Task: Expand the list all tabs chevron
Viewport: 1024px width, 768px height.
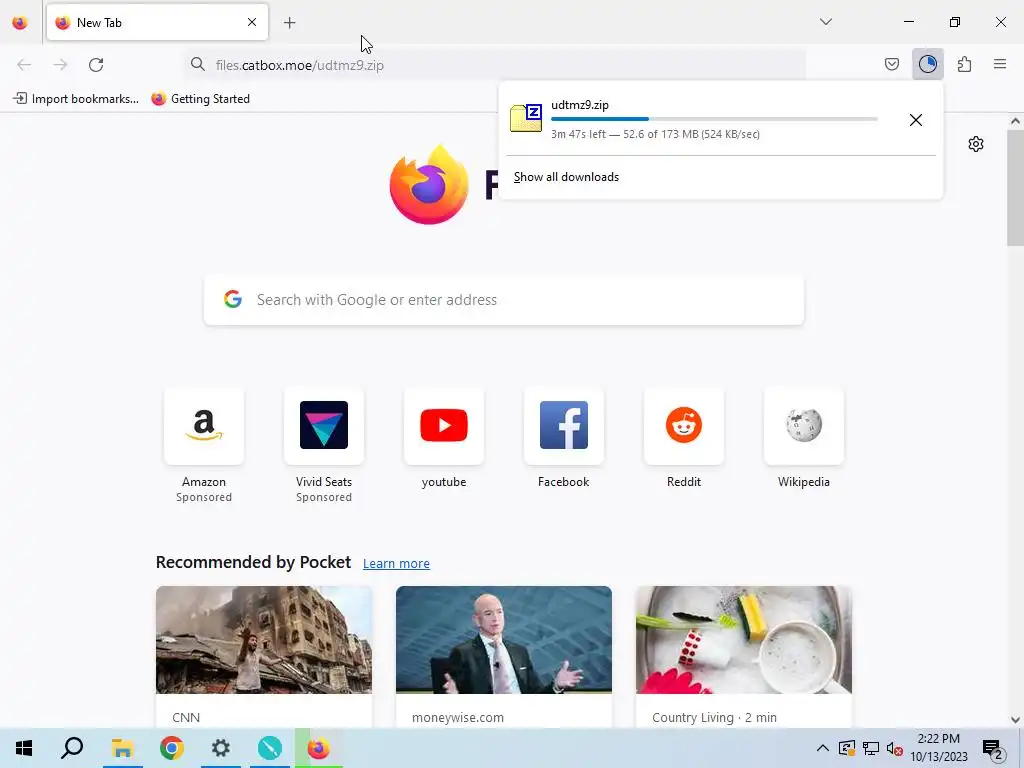Action: pyautogui.click(x=825, y=22)
